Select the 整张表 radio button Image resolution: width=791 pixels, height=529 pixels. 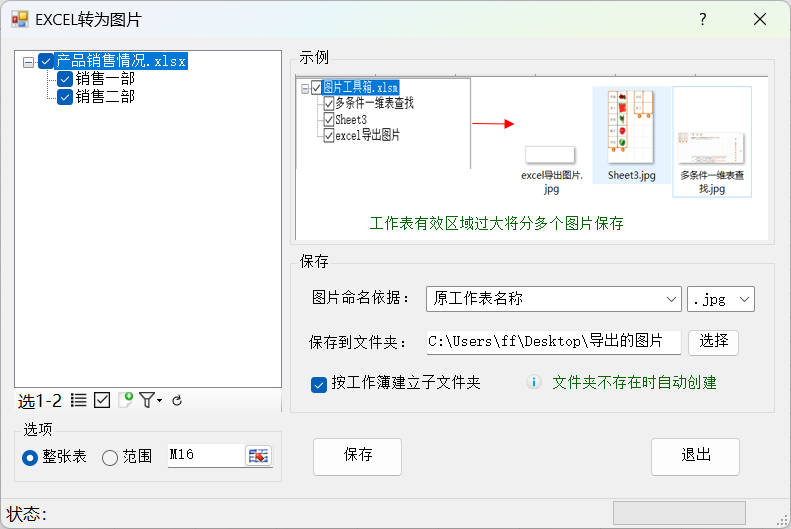pos(30,457)
